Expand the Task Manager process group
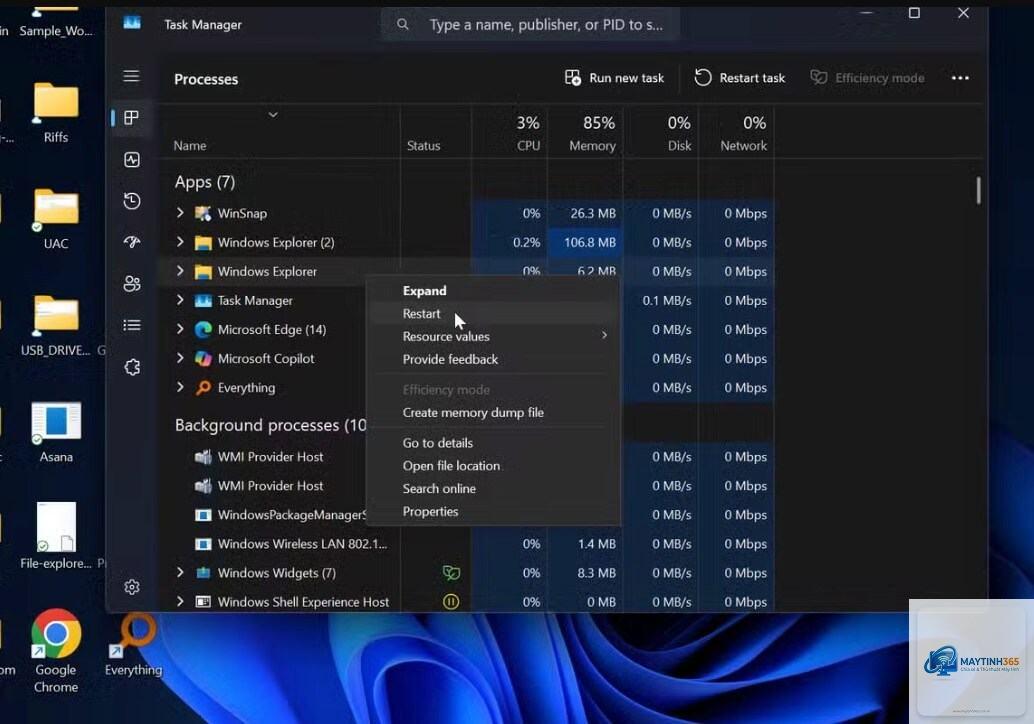The width and height of the screenshot is (1034, 724). 180,299
